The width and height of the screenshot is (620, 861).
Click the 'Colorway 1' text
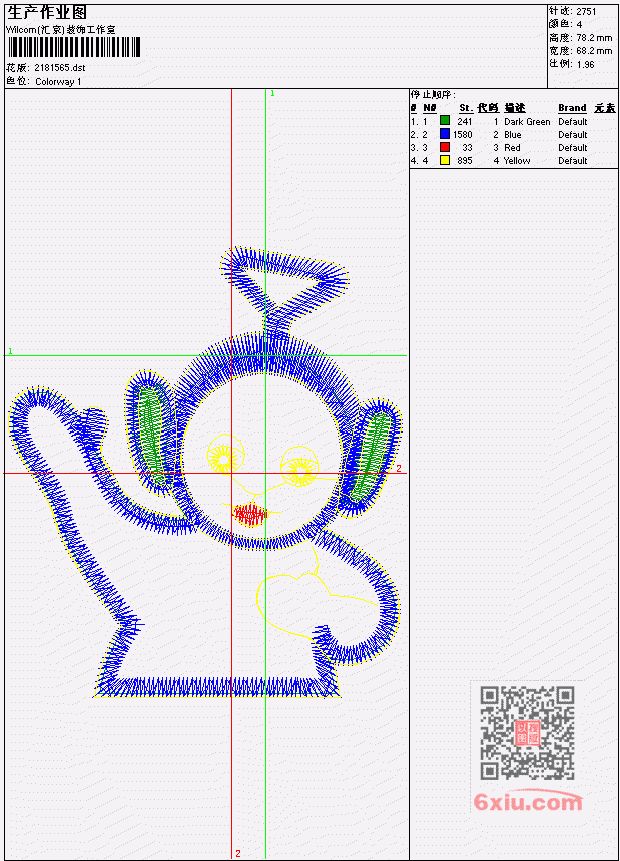pyautogui.click(x=58, y=81)
